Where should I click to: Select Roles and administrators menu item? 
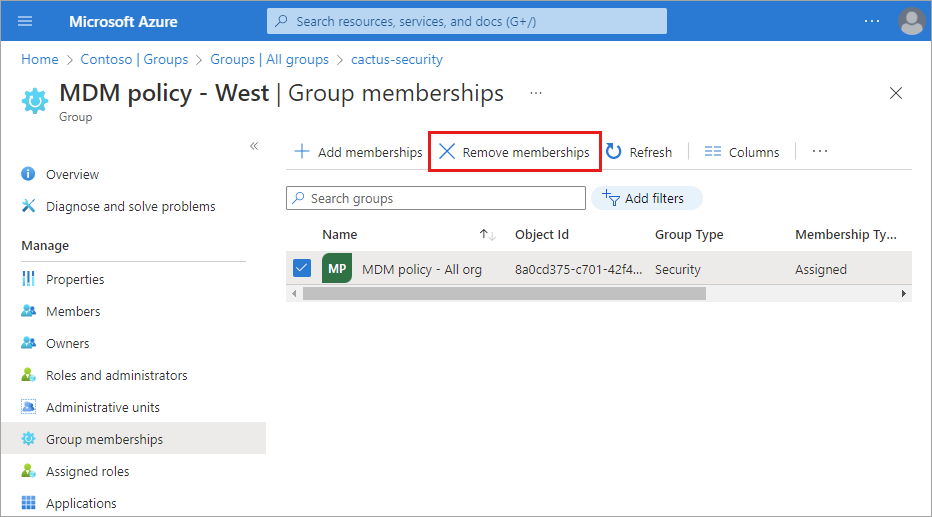coord(116,375)
